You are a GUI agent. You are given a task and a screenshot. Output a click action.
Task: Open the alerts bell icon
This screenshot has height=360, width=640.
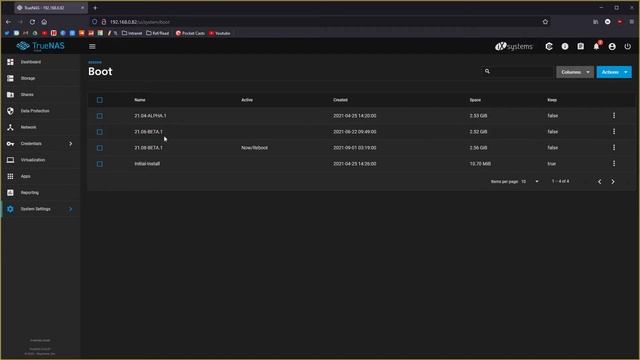click(x=596, y=47)
